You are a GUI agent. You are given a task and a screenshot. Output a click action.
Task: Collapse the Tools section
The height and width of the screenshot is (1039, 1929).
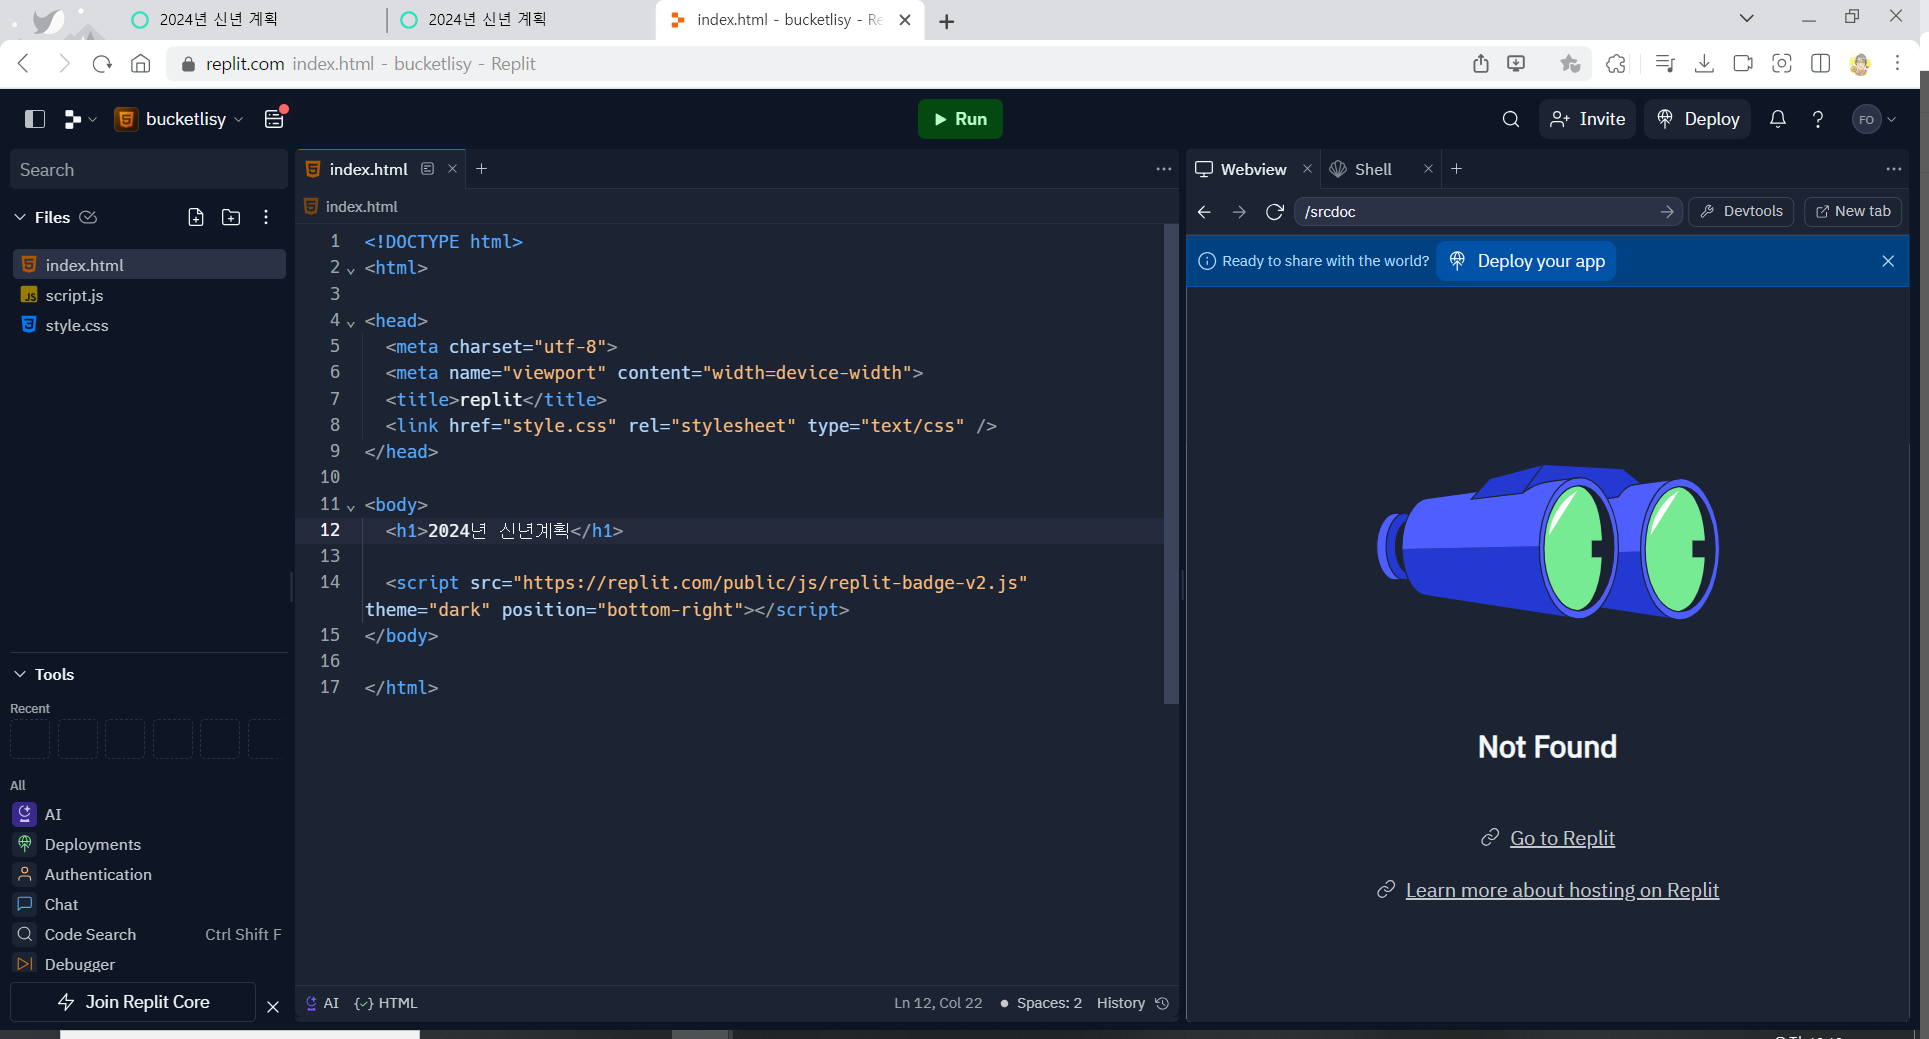coord(20,674)
